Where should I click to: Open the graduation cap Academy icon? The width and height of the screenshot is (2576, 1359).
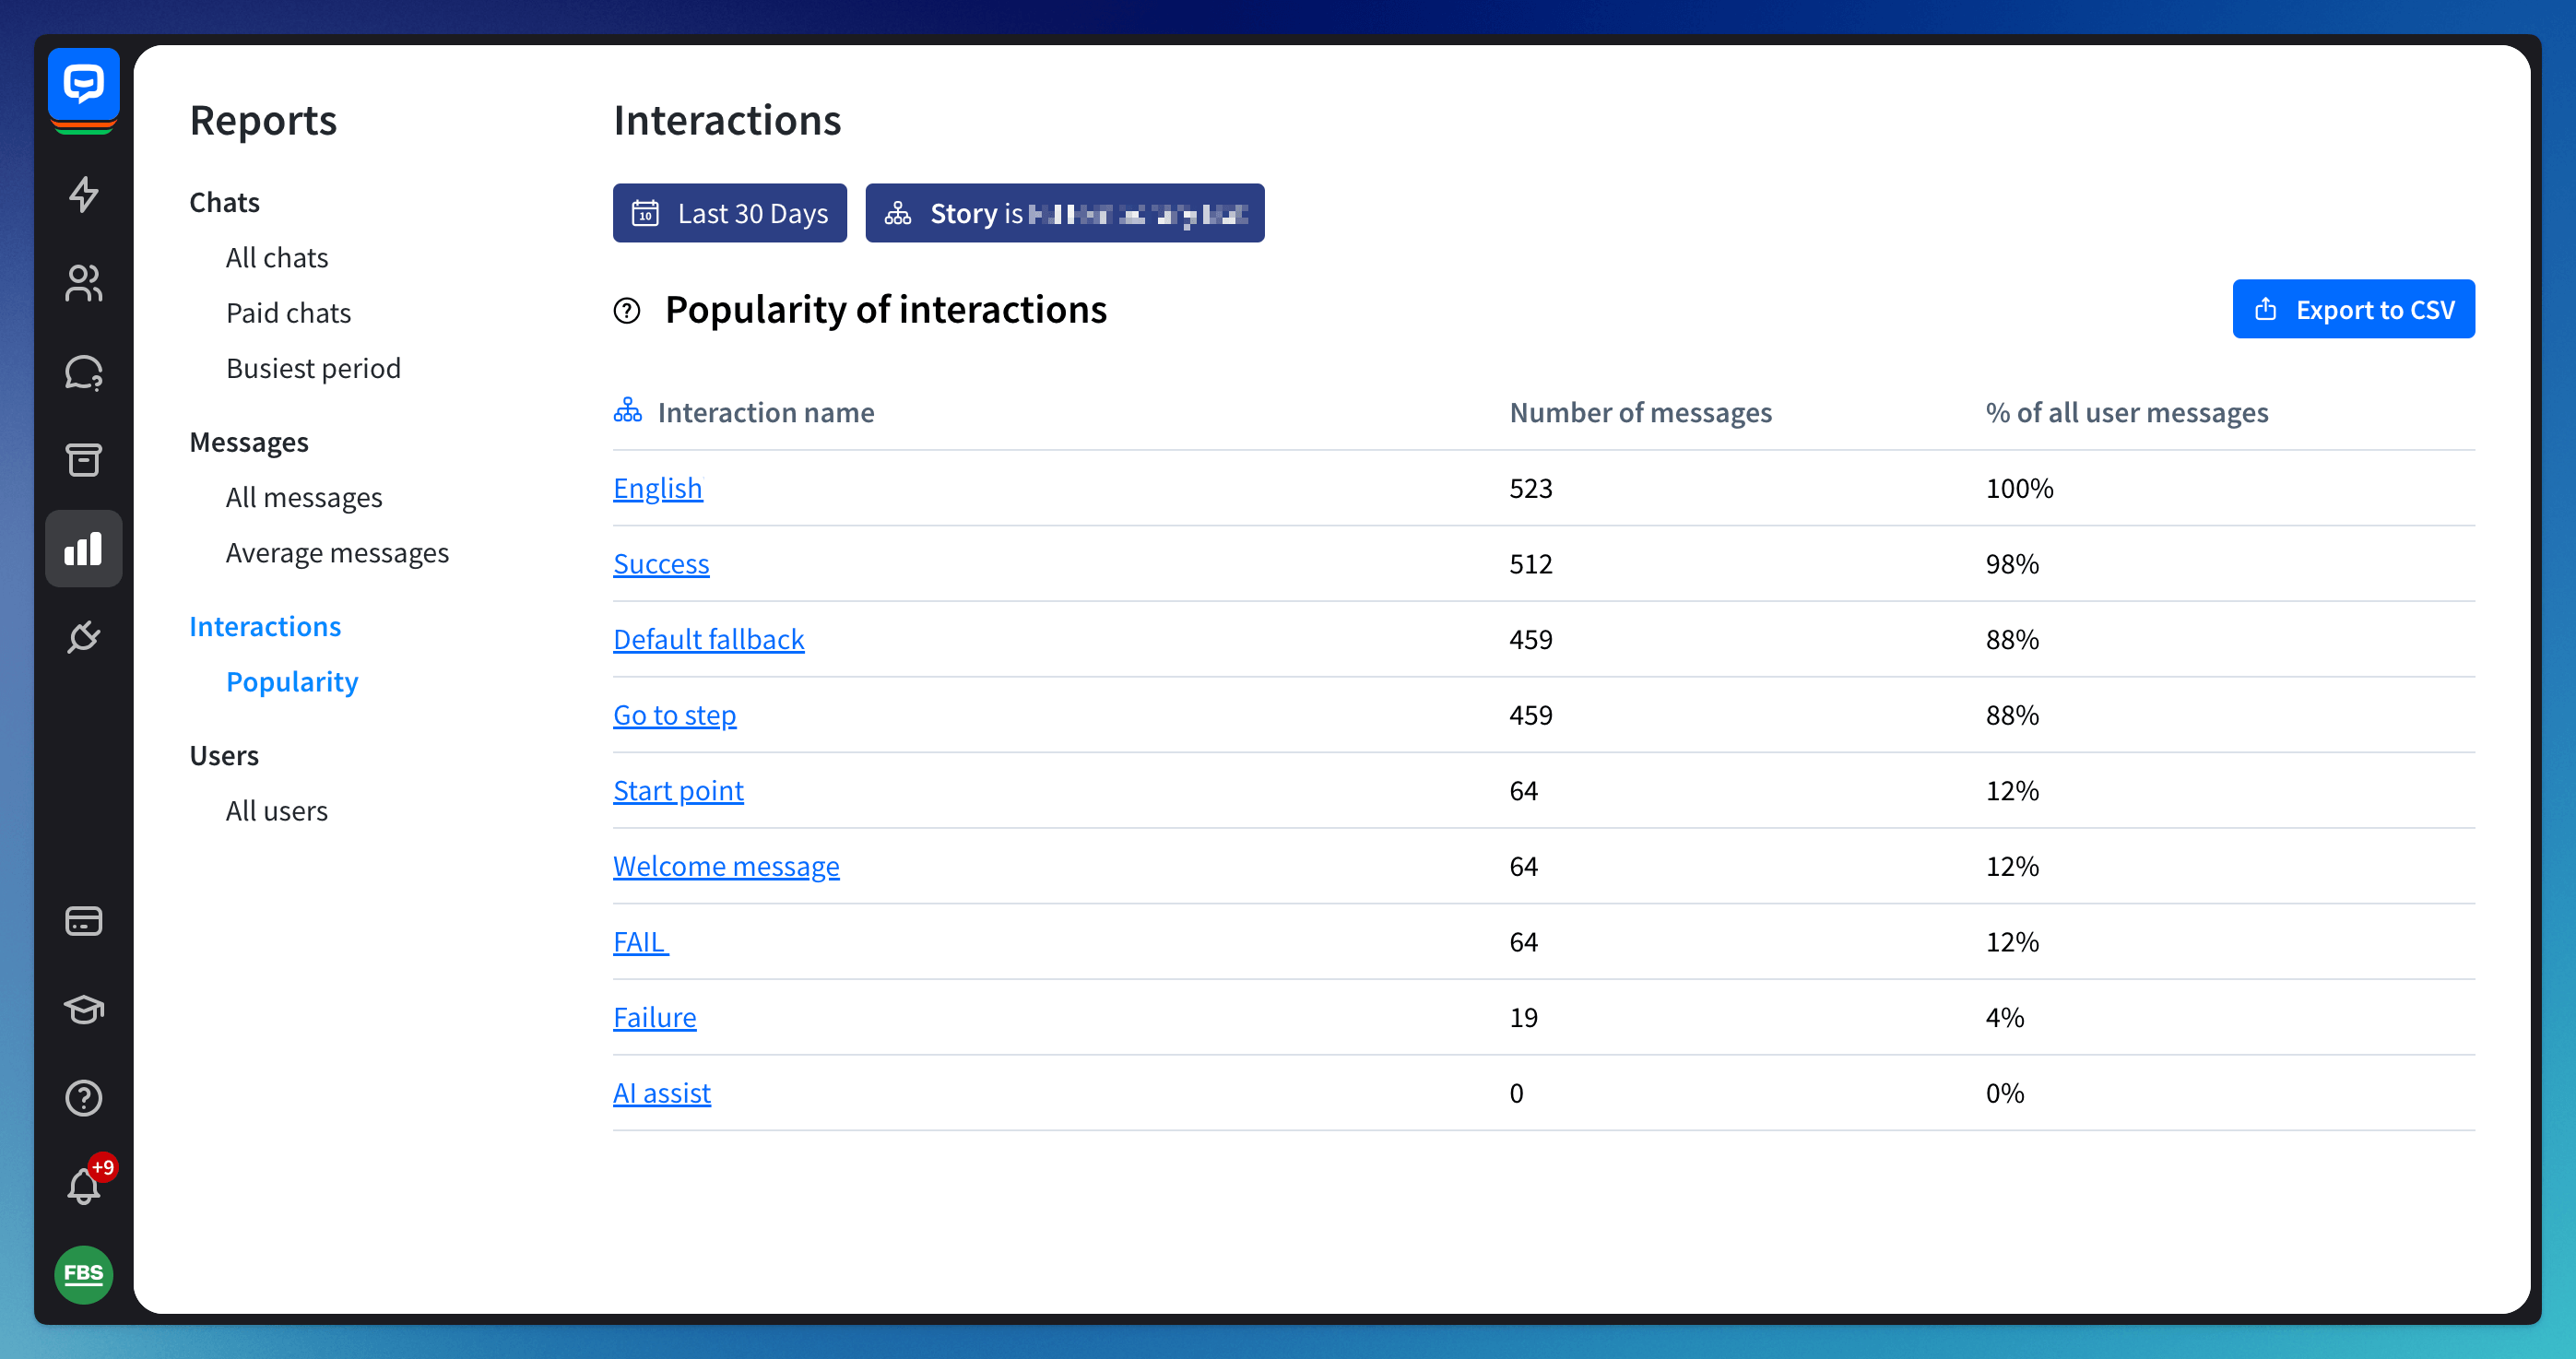[83, 1009]
